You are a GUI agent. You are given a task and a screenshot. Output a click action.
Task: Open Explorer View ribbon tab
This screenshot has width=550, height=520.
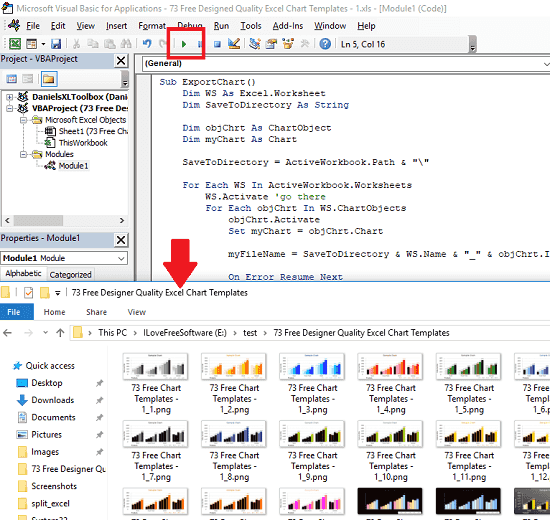click(137, 312)
